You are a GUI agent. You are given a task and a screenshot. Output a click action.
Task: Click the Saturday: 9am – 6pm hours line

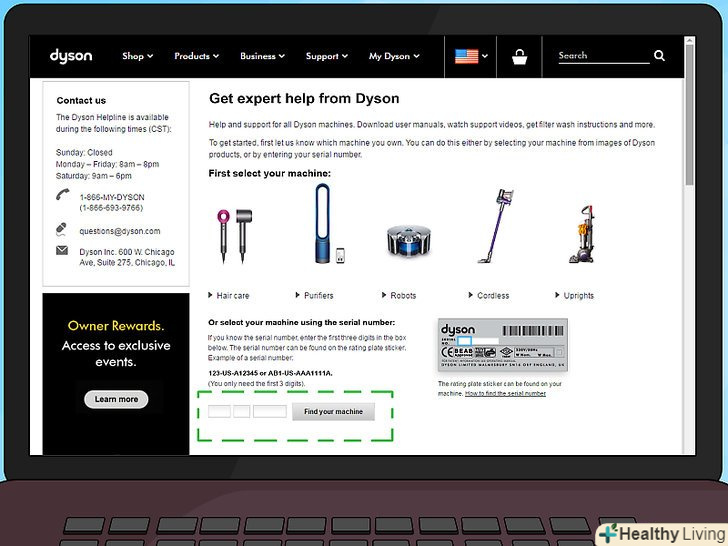(94, 176)
